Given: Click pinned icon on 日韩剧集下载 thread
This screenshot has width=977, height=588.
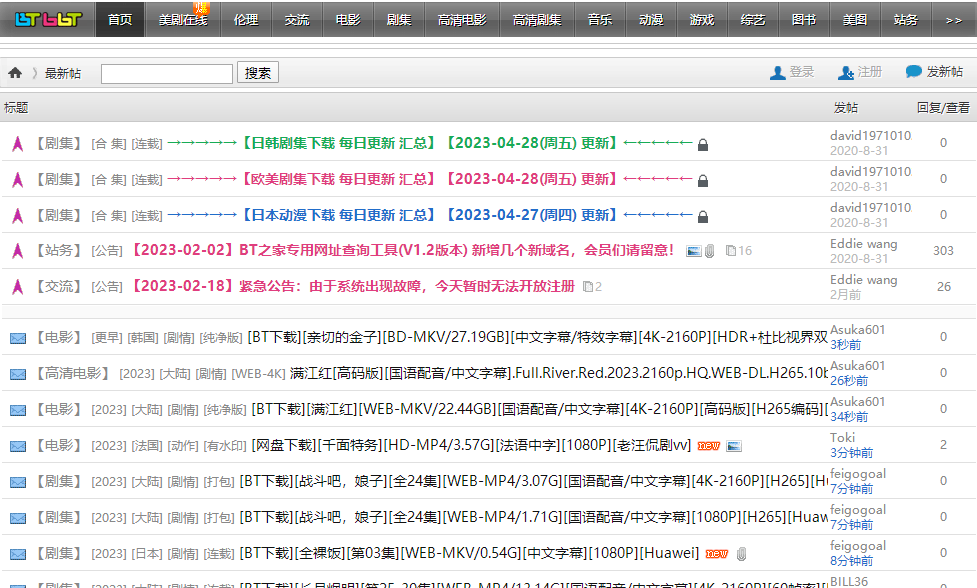Looking at the screenshot, I should tap(17, 144).
